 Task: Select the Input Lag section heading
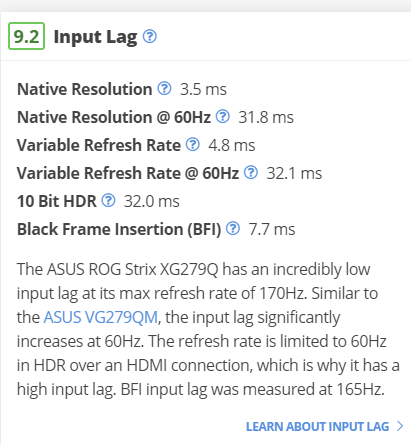[95, 37]
